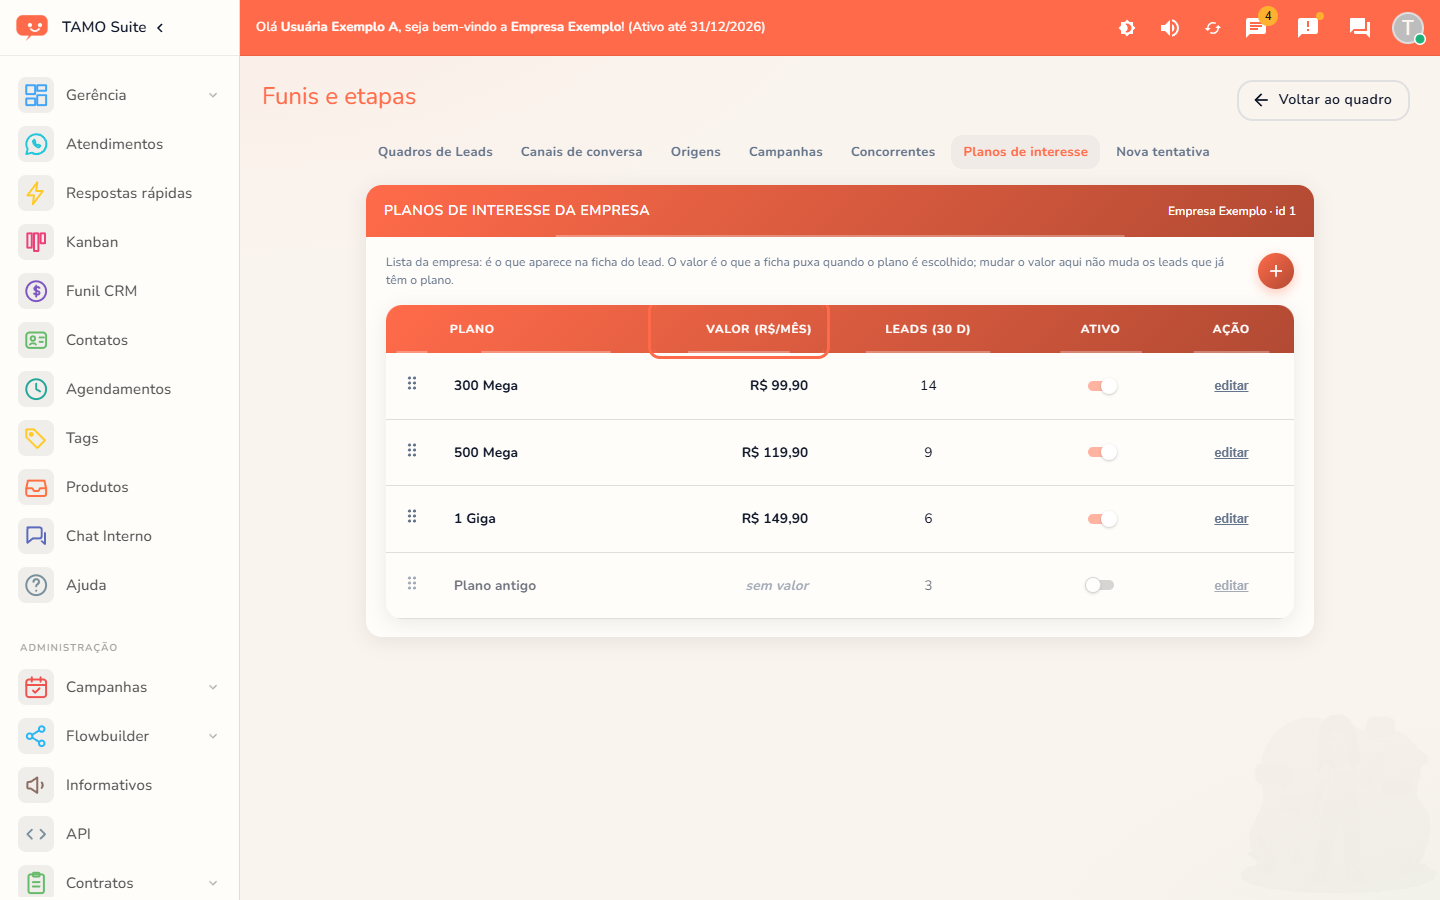This screenshot has height=900, width=1440.
Task: Switch to the Quadros de Leads tab
Action: click(435, 152)
